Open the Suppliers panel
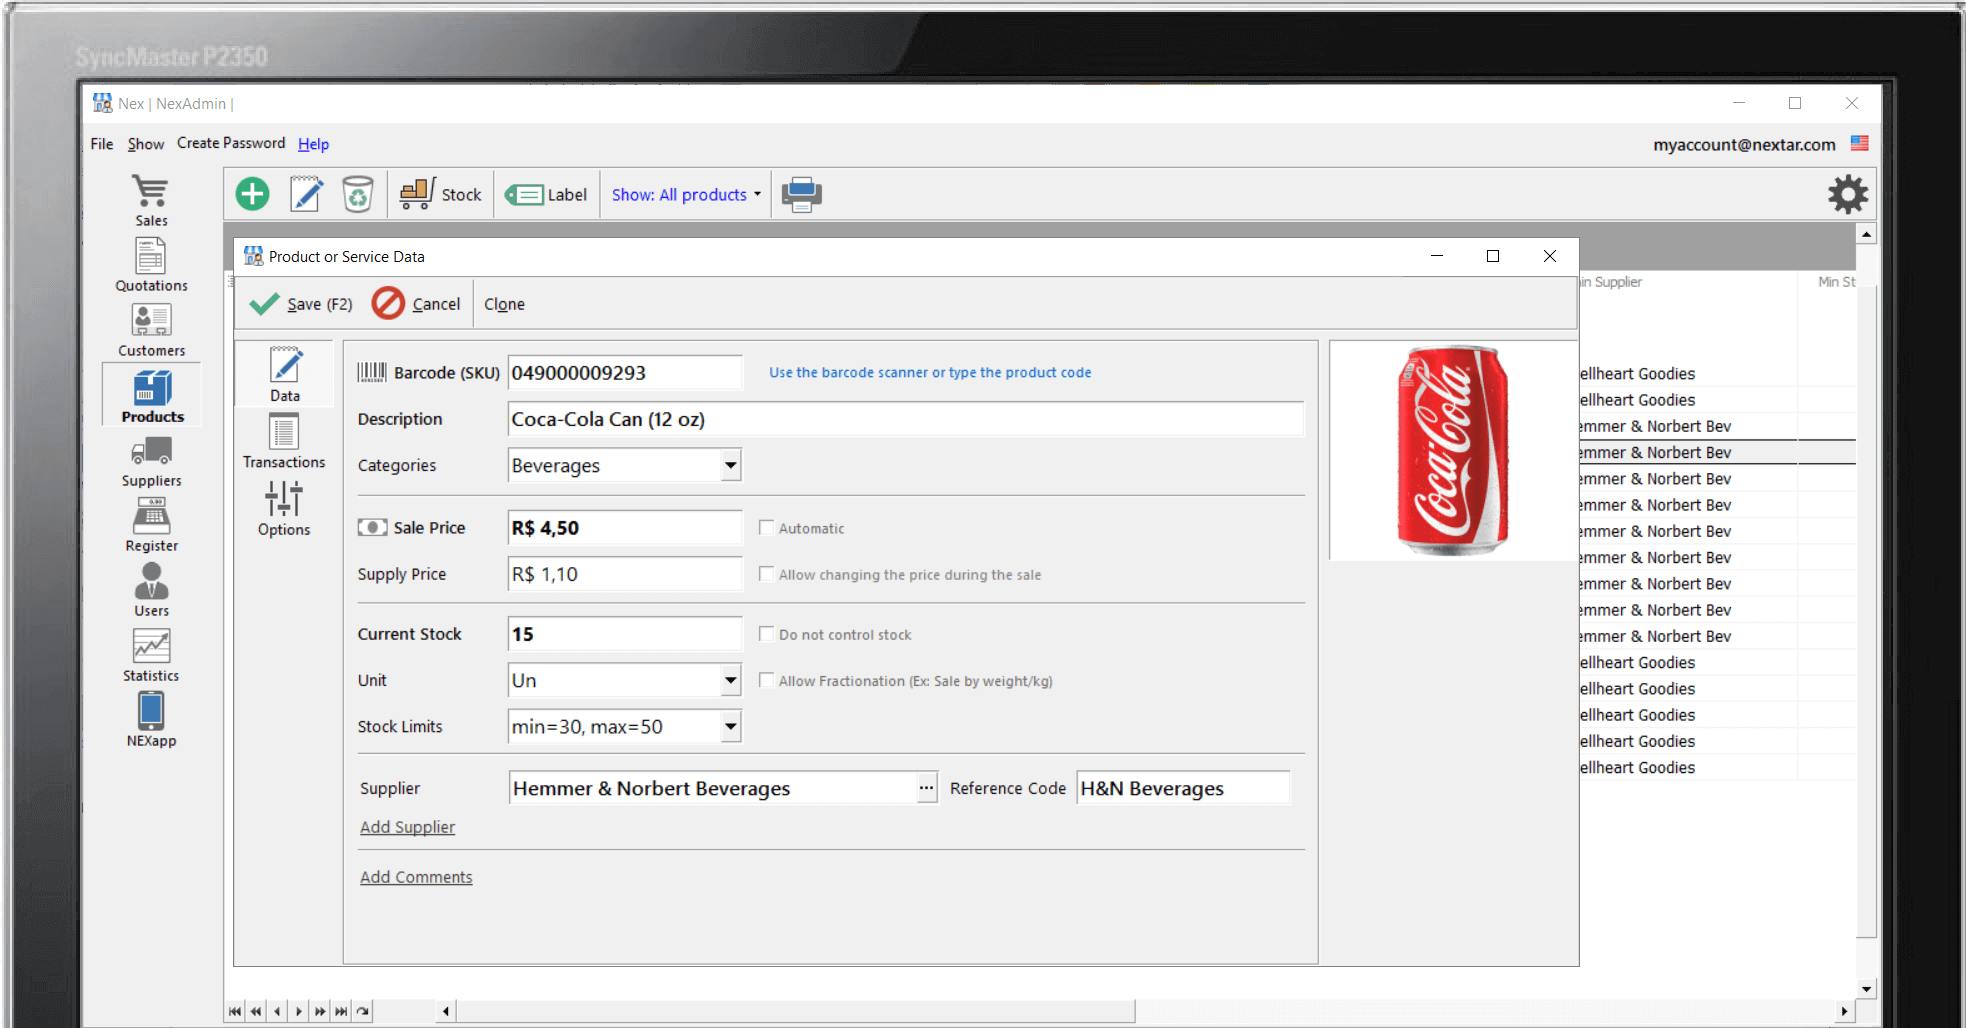This screenshot has height=1028, width=1966. click(x=151, y=459)
